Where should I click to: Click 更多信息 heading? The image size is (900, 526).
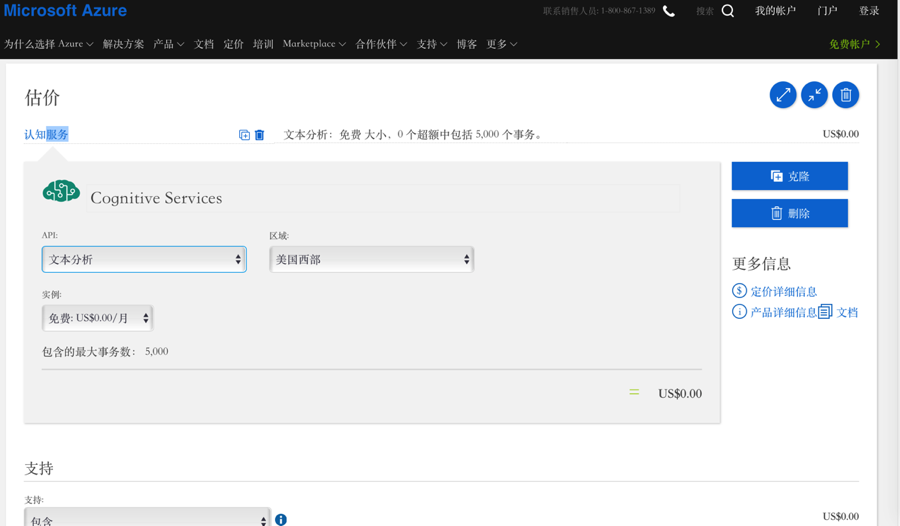pyautogui.click(x=761, y=264)
